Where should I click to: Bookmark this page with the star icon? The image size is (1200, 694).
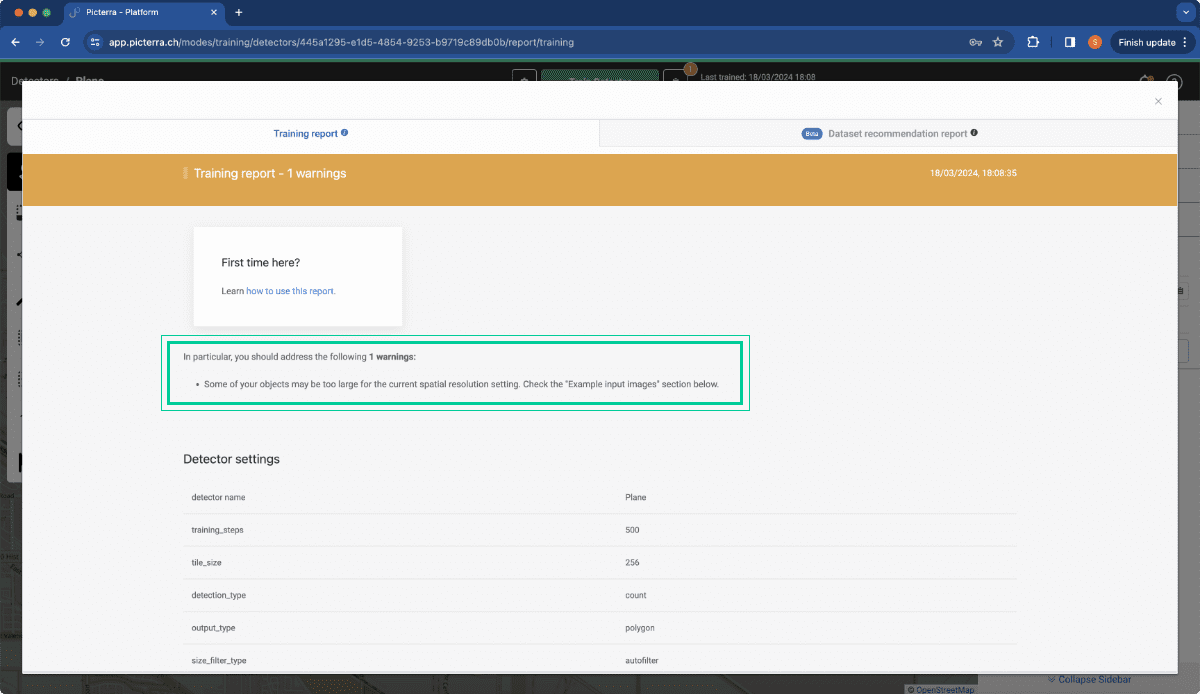point(998,42)
